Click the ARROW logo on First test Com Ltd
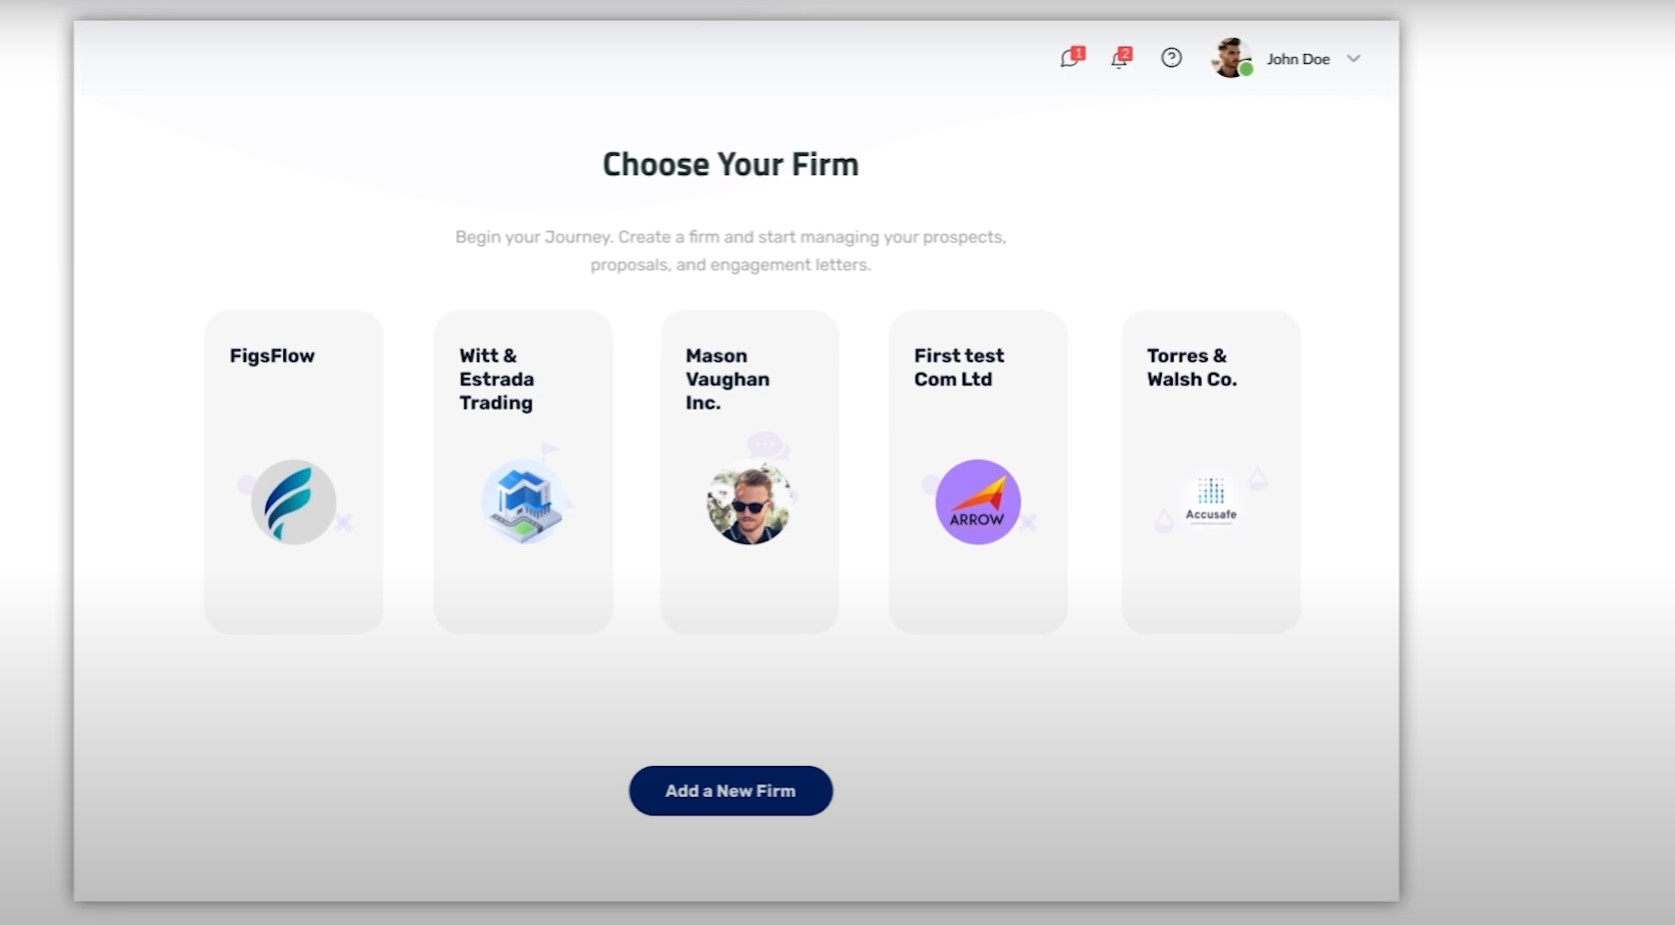1675x925 pixels. 976,501
